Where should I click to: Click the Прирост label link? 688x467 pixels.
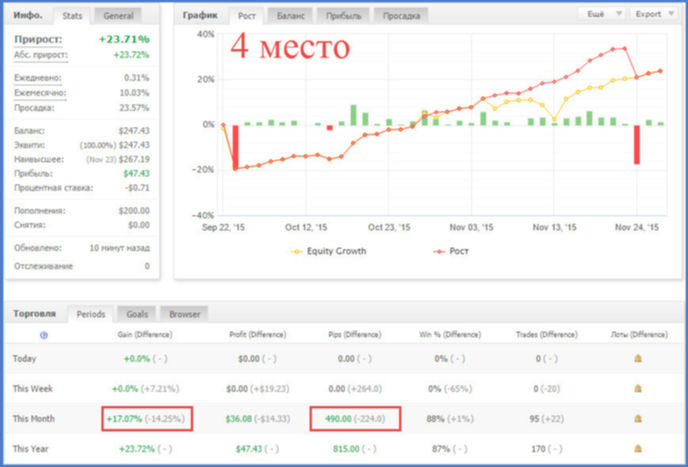pyautogui.click(x=38, y=40)
